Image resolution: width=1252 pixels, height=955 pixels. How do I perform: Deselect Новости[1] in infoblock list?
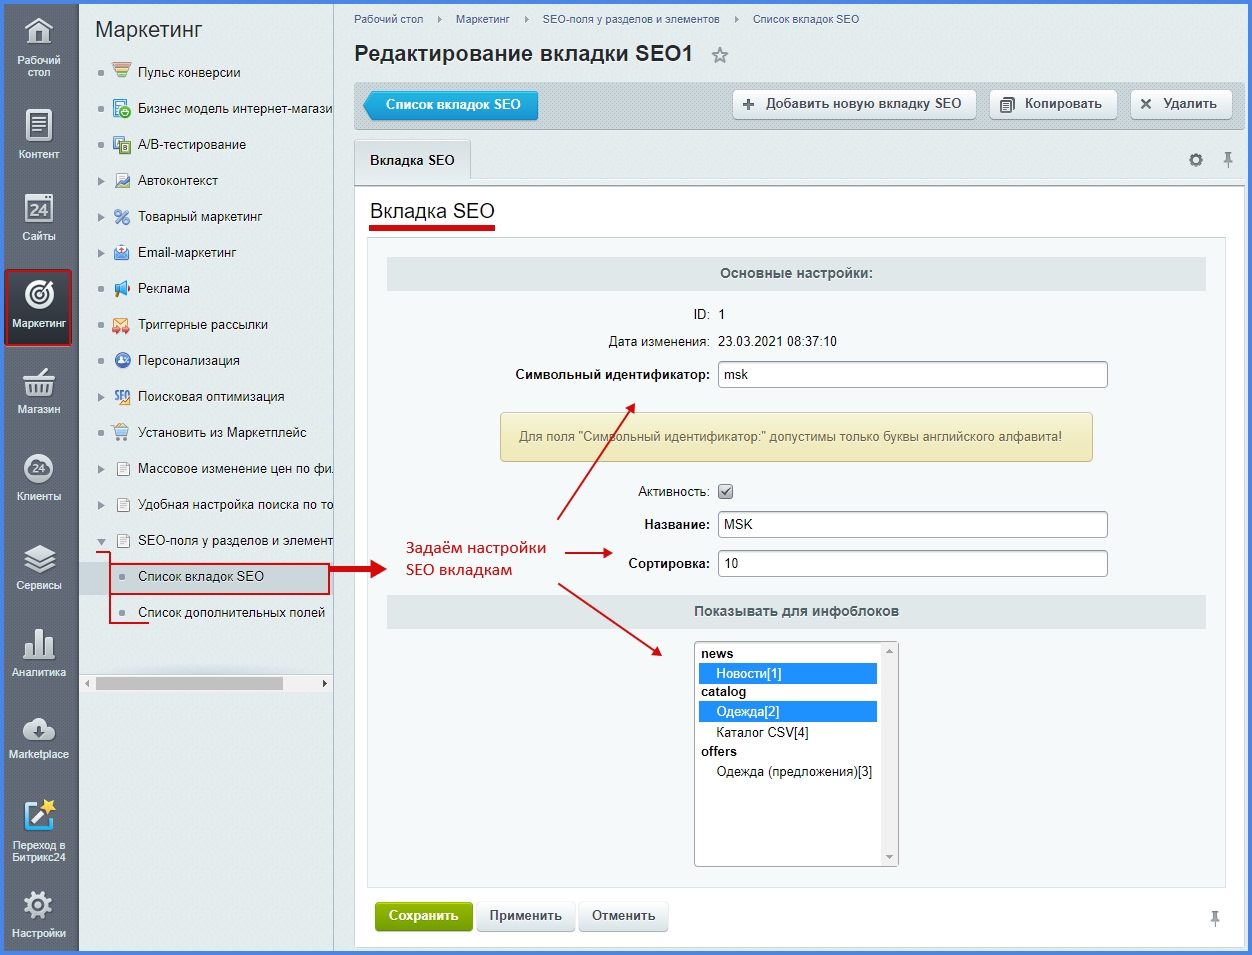[x=748, y=673]
